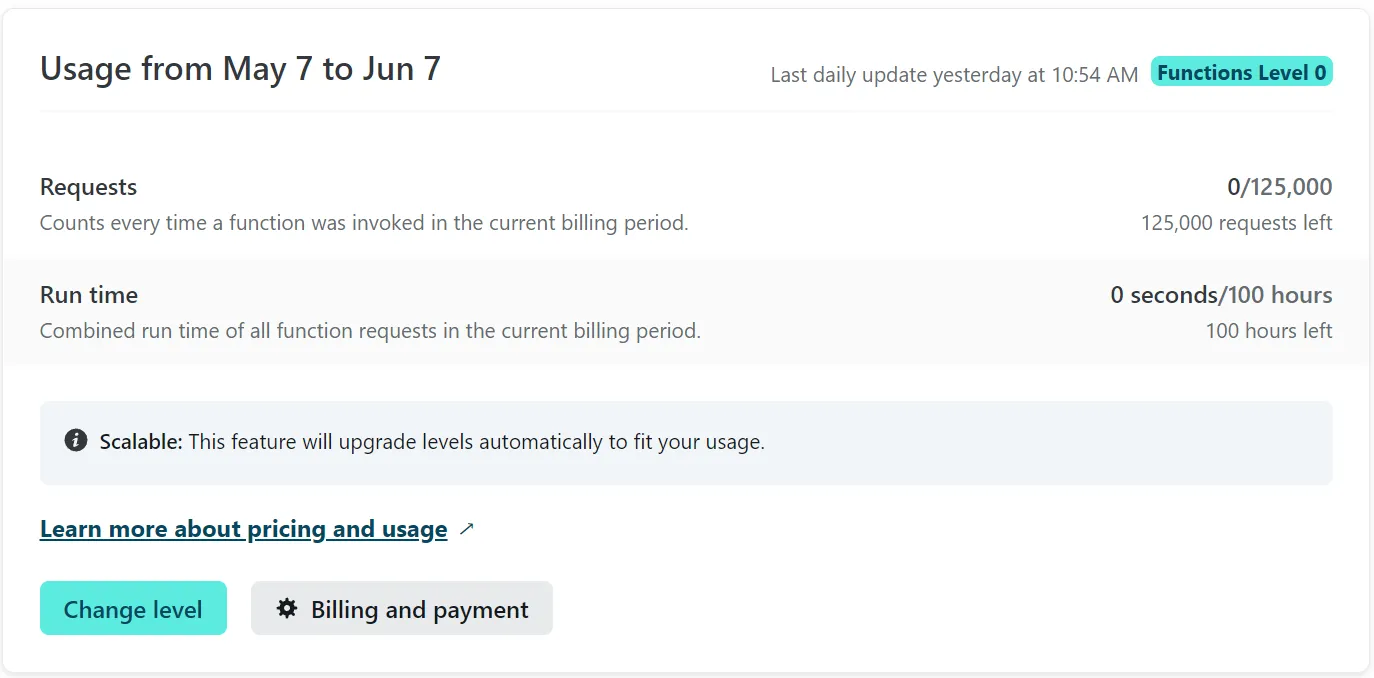Click the 0 seconds/100 hours value
This screenshot has height=678, width=1374.
point(1221,295)
